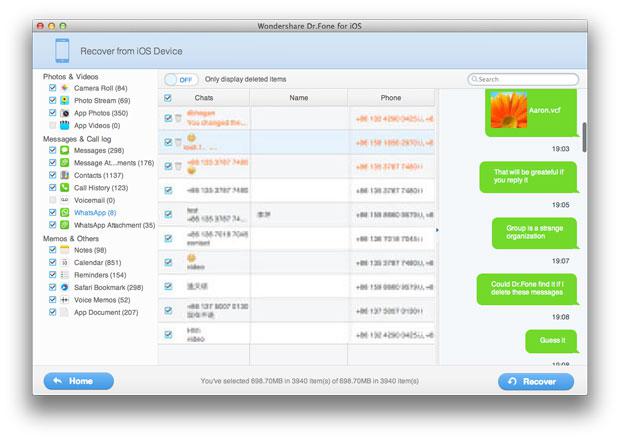
Task: Click the Camera Roll icon in sidebar
Action: 64,88
